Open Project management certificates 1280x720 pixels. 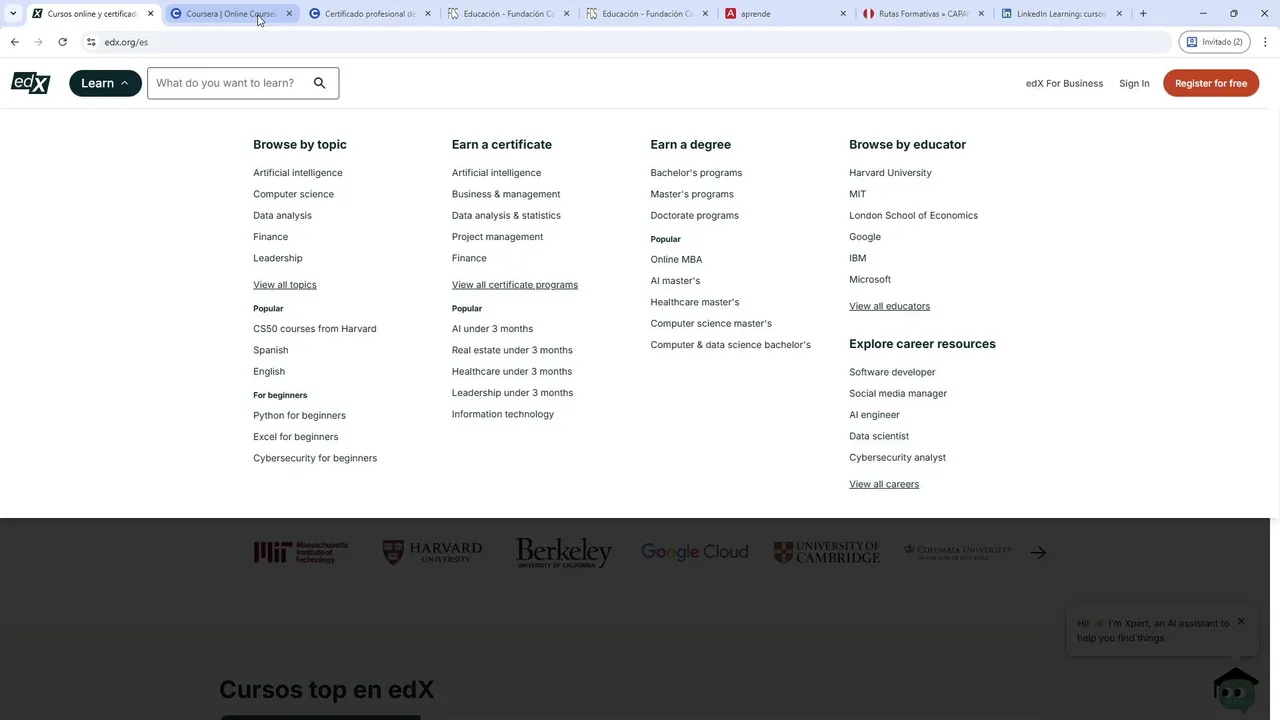click(497, 237)
